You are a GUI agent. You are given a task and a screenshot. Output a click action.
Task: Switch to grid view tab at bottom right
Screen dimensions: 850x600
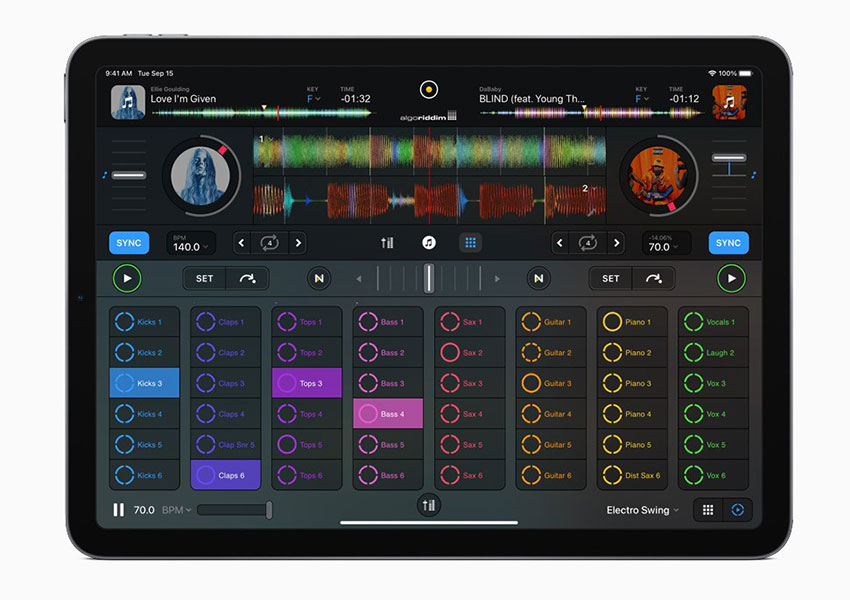(708, 510)
